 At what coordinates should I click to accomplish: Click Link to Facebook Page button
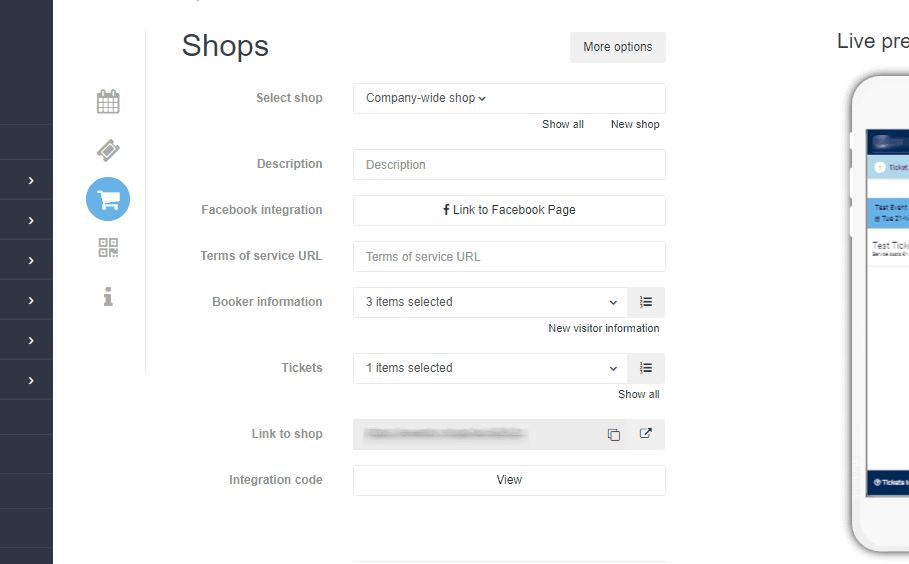click(509, 210)
